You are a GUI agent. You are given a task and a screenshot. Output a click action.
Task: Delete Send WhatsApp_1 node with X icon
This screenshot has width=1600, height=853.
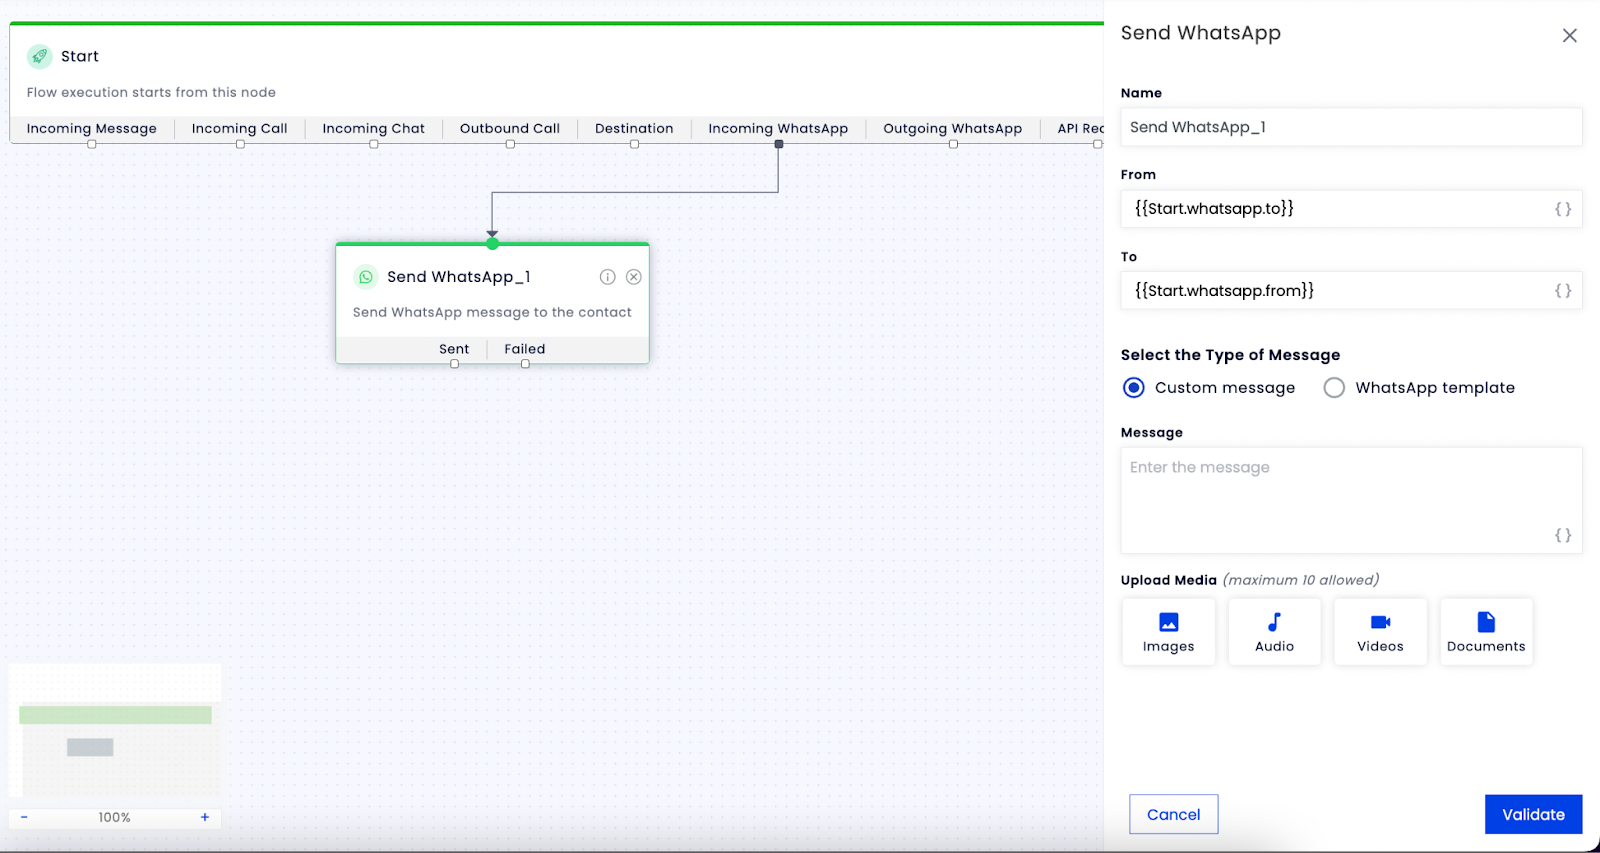coord(634,277)
